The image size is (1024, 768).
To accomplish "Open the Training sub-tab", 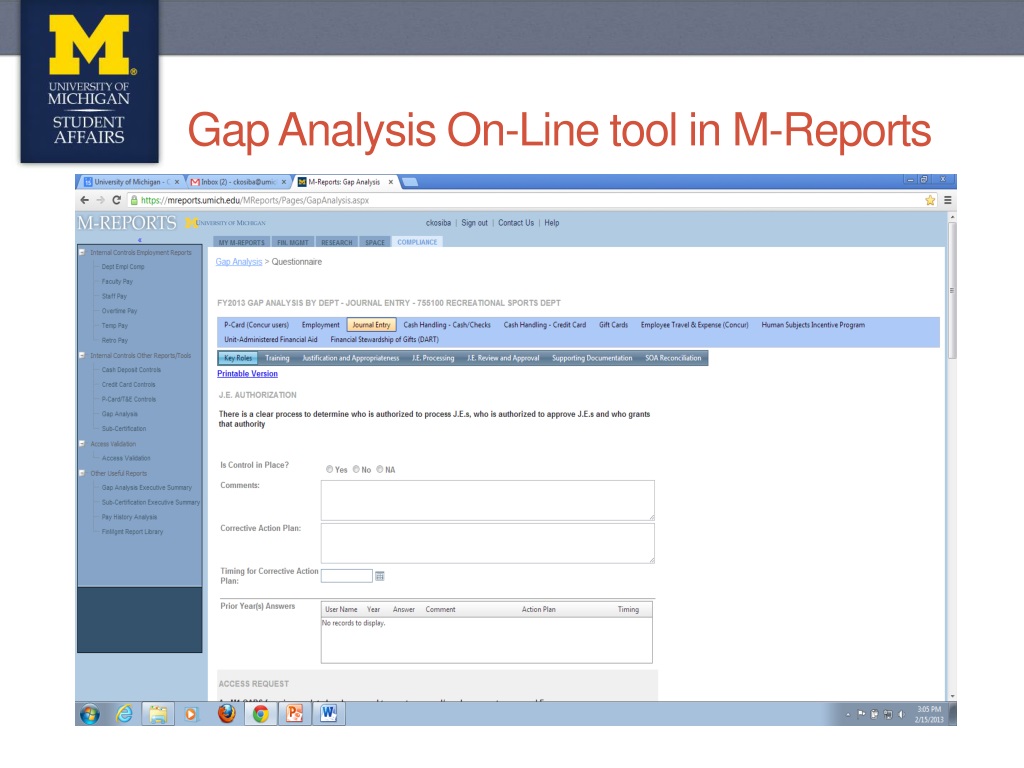I will (x=277, y=358).
